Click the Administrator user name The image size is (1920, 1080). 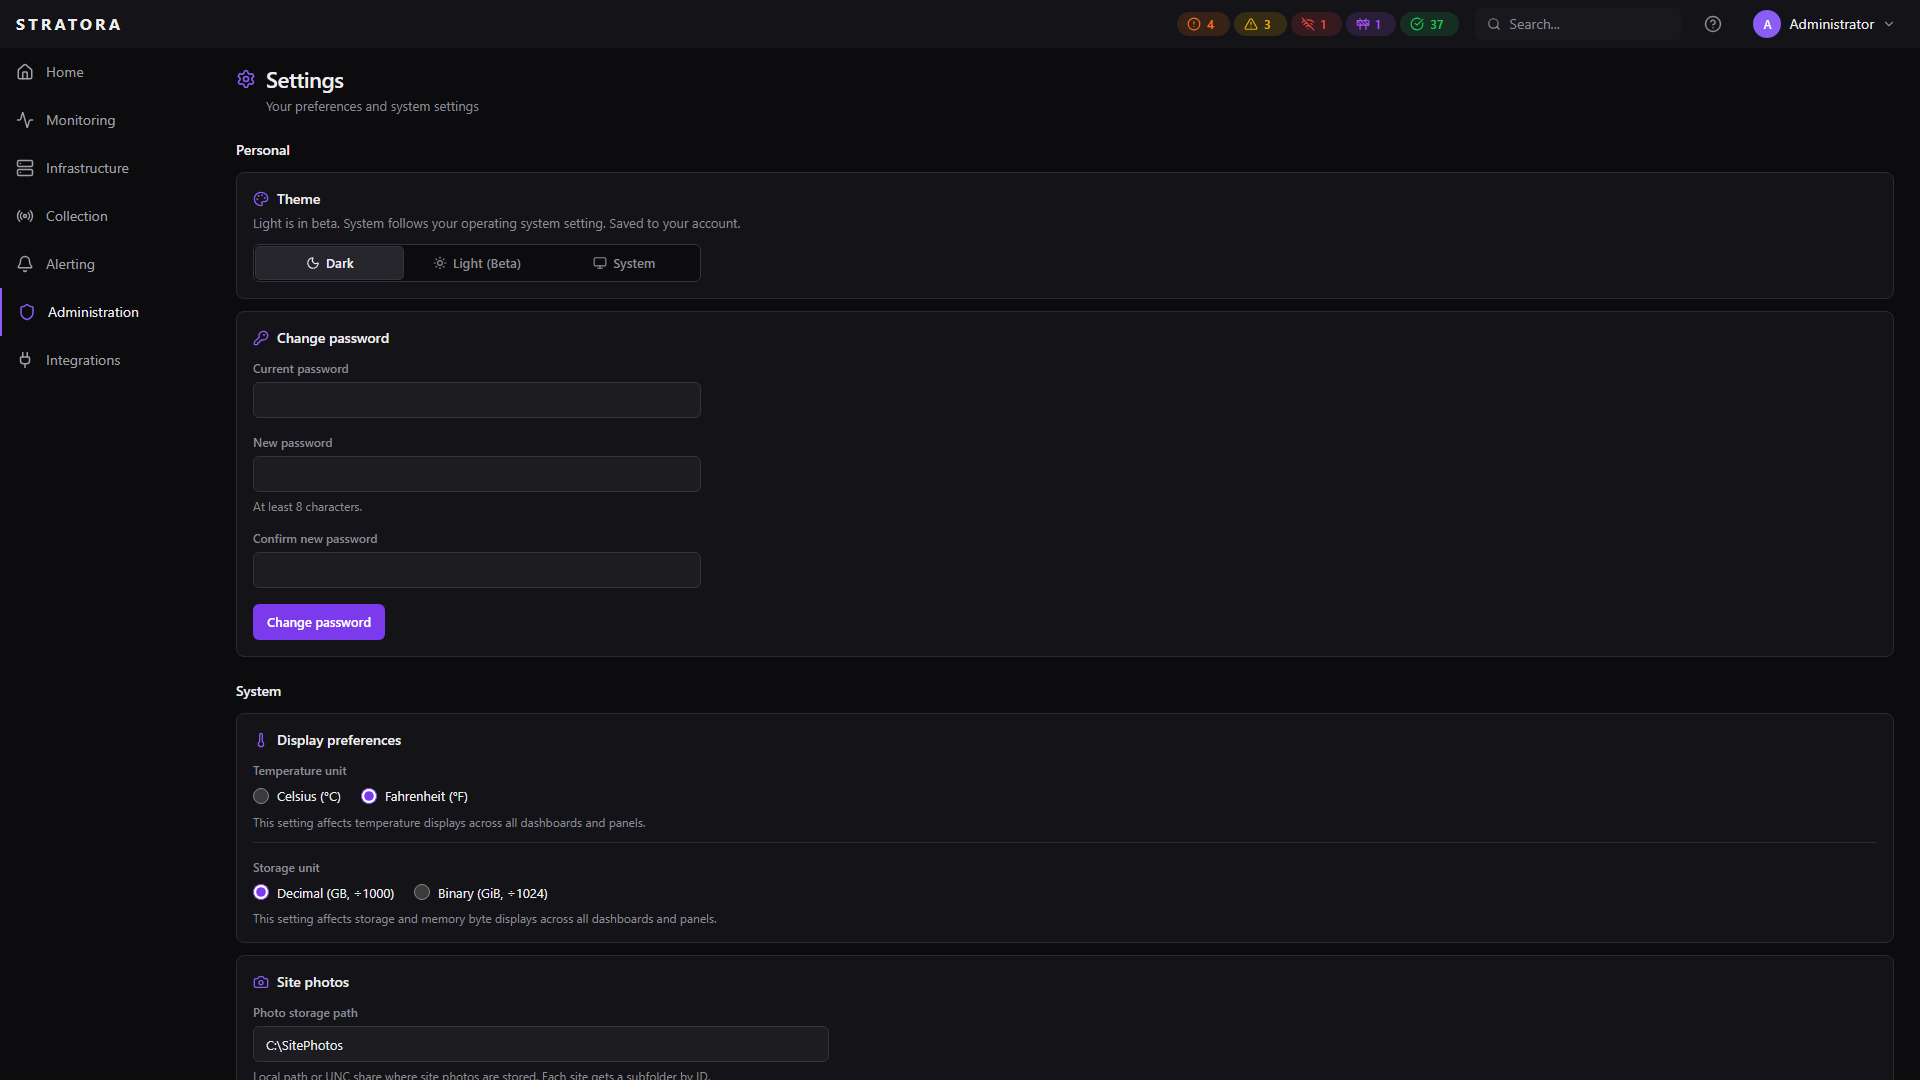[x=1831, y=24]
